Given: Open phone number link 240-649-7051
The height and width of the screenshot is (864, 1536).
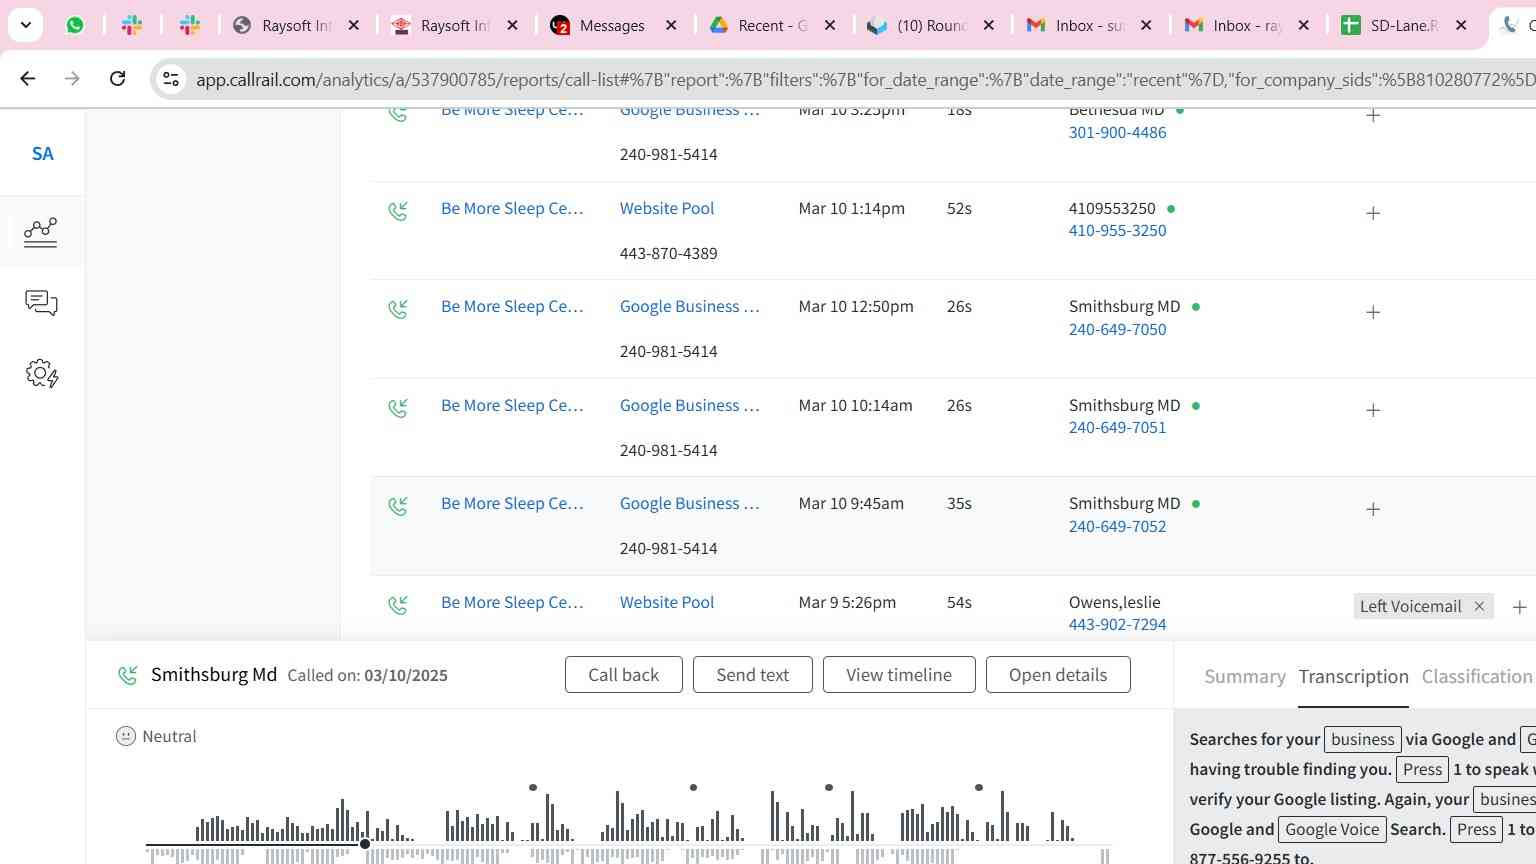Looking at the screenshot, I should pos(1117,427).
